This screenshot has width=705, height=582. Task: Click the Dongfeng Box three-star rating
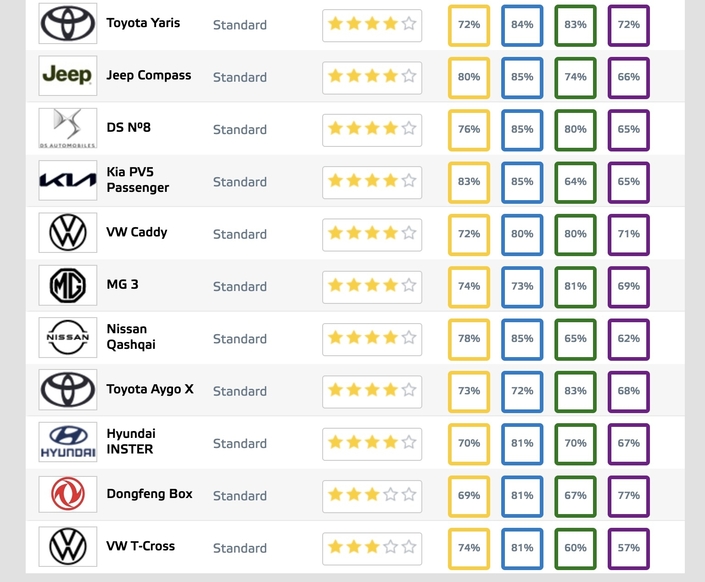[371, 496]
